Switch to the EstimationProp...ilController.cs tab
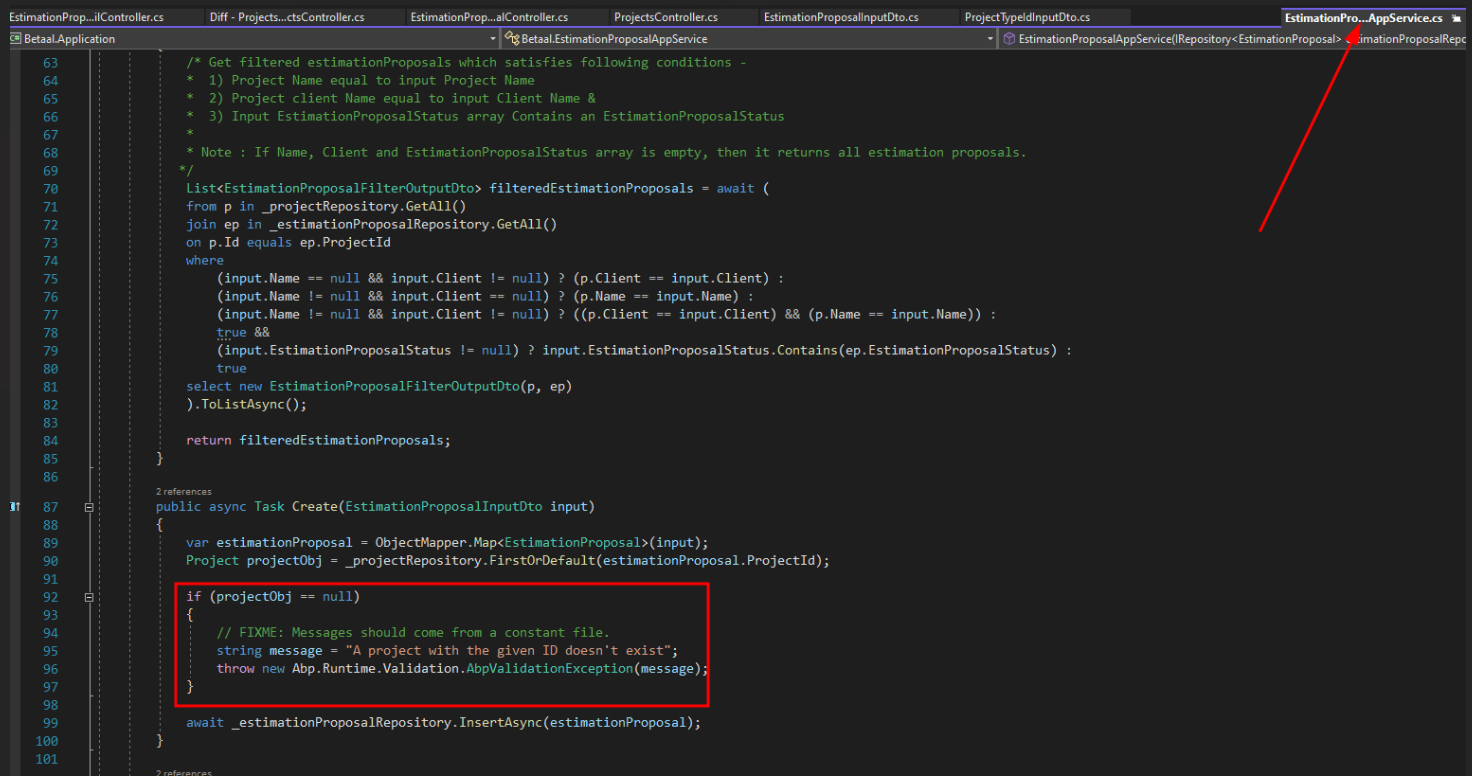The width and height of the screenshot is (1472, 776). (x=86, y=18)
